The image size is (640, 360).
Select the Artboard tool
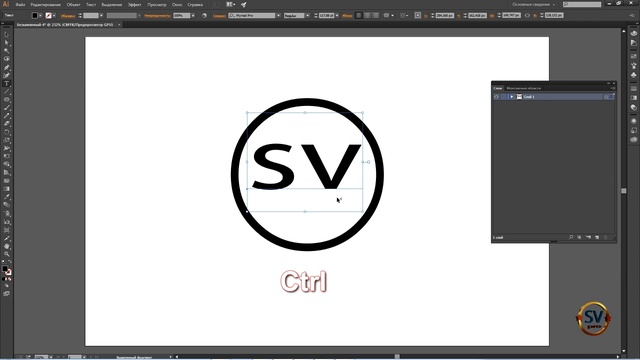pyautogui.click(x=7, y=230)
